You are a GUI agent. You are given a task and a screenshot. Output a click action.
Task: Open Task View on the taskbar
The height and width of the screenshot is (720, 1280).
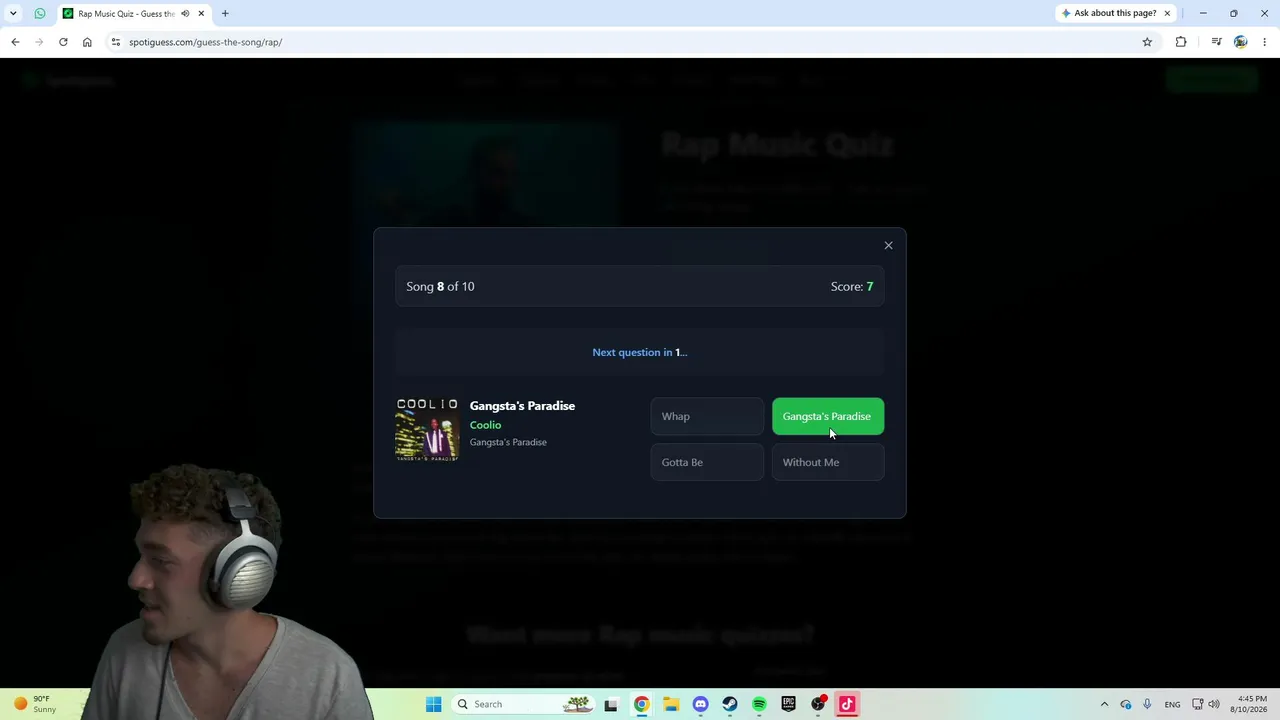tap(611, 704)
